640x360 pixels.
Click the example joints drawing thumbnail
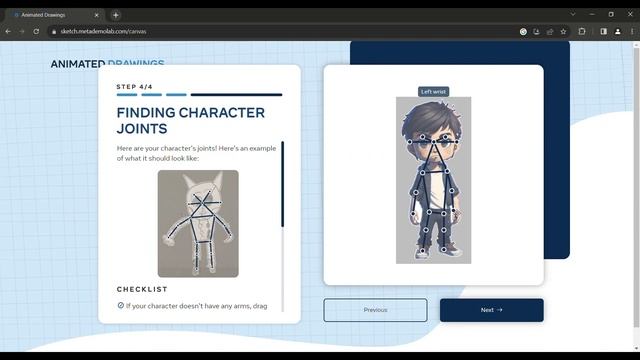click(198, 224)
